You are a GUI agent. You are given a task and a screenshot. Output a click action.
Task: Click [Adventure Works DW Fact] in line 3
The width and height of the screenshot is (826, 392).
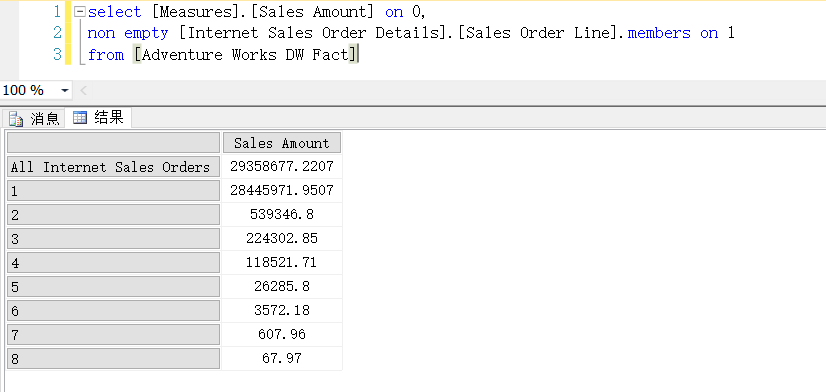coord(245,55)
